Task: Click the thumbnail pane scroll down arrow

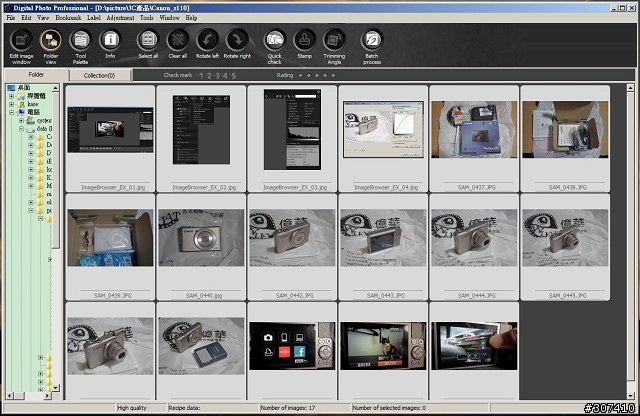Action: click(x=630, y=396)
